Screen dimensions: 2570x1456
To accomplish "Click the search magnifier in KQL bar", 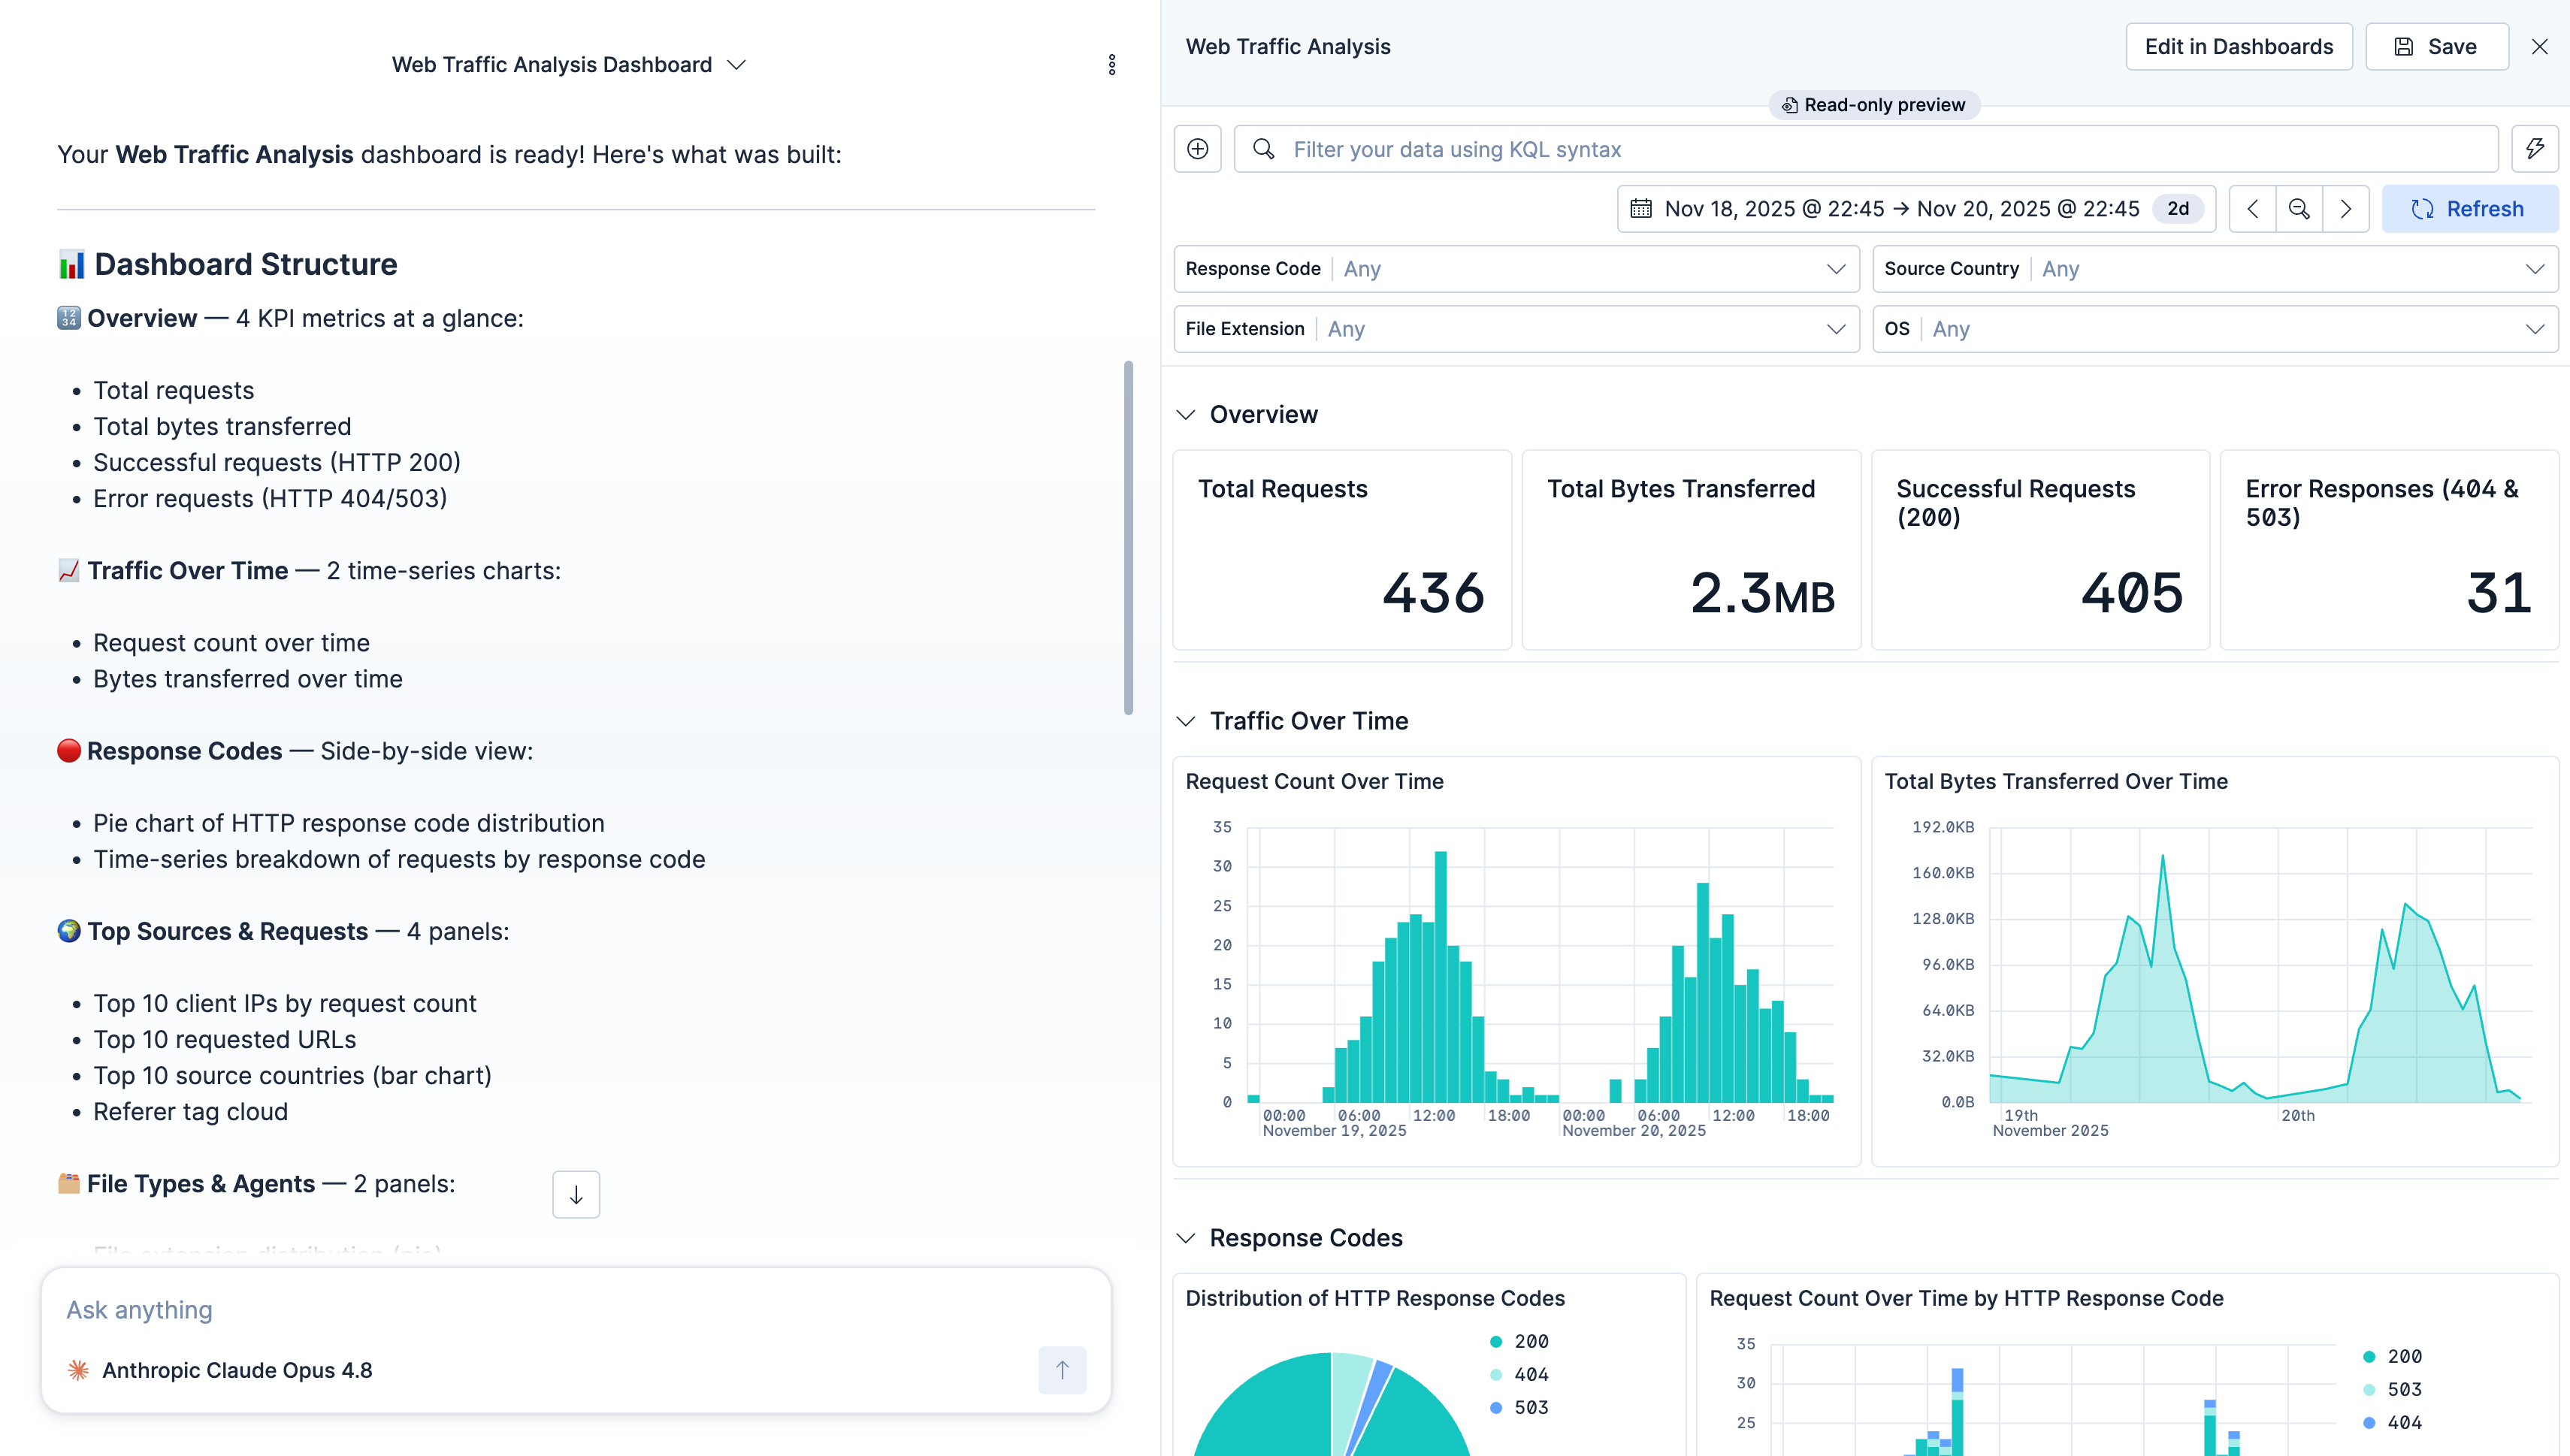I will (x=1264, y=149).
